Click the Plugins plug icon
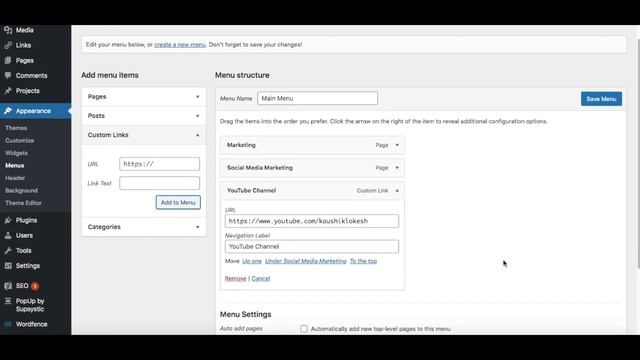The height and width of the screenshot is (360, 640). [8, 220]
